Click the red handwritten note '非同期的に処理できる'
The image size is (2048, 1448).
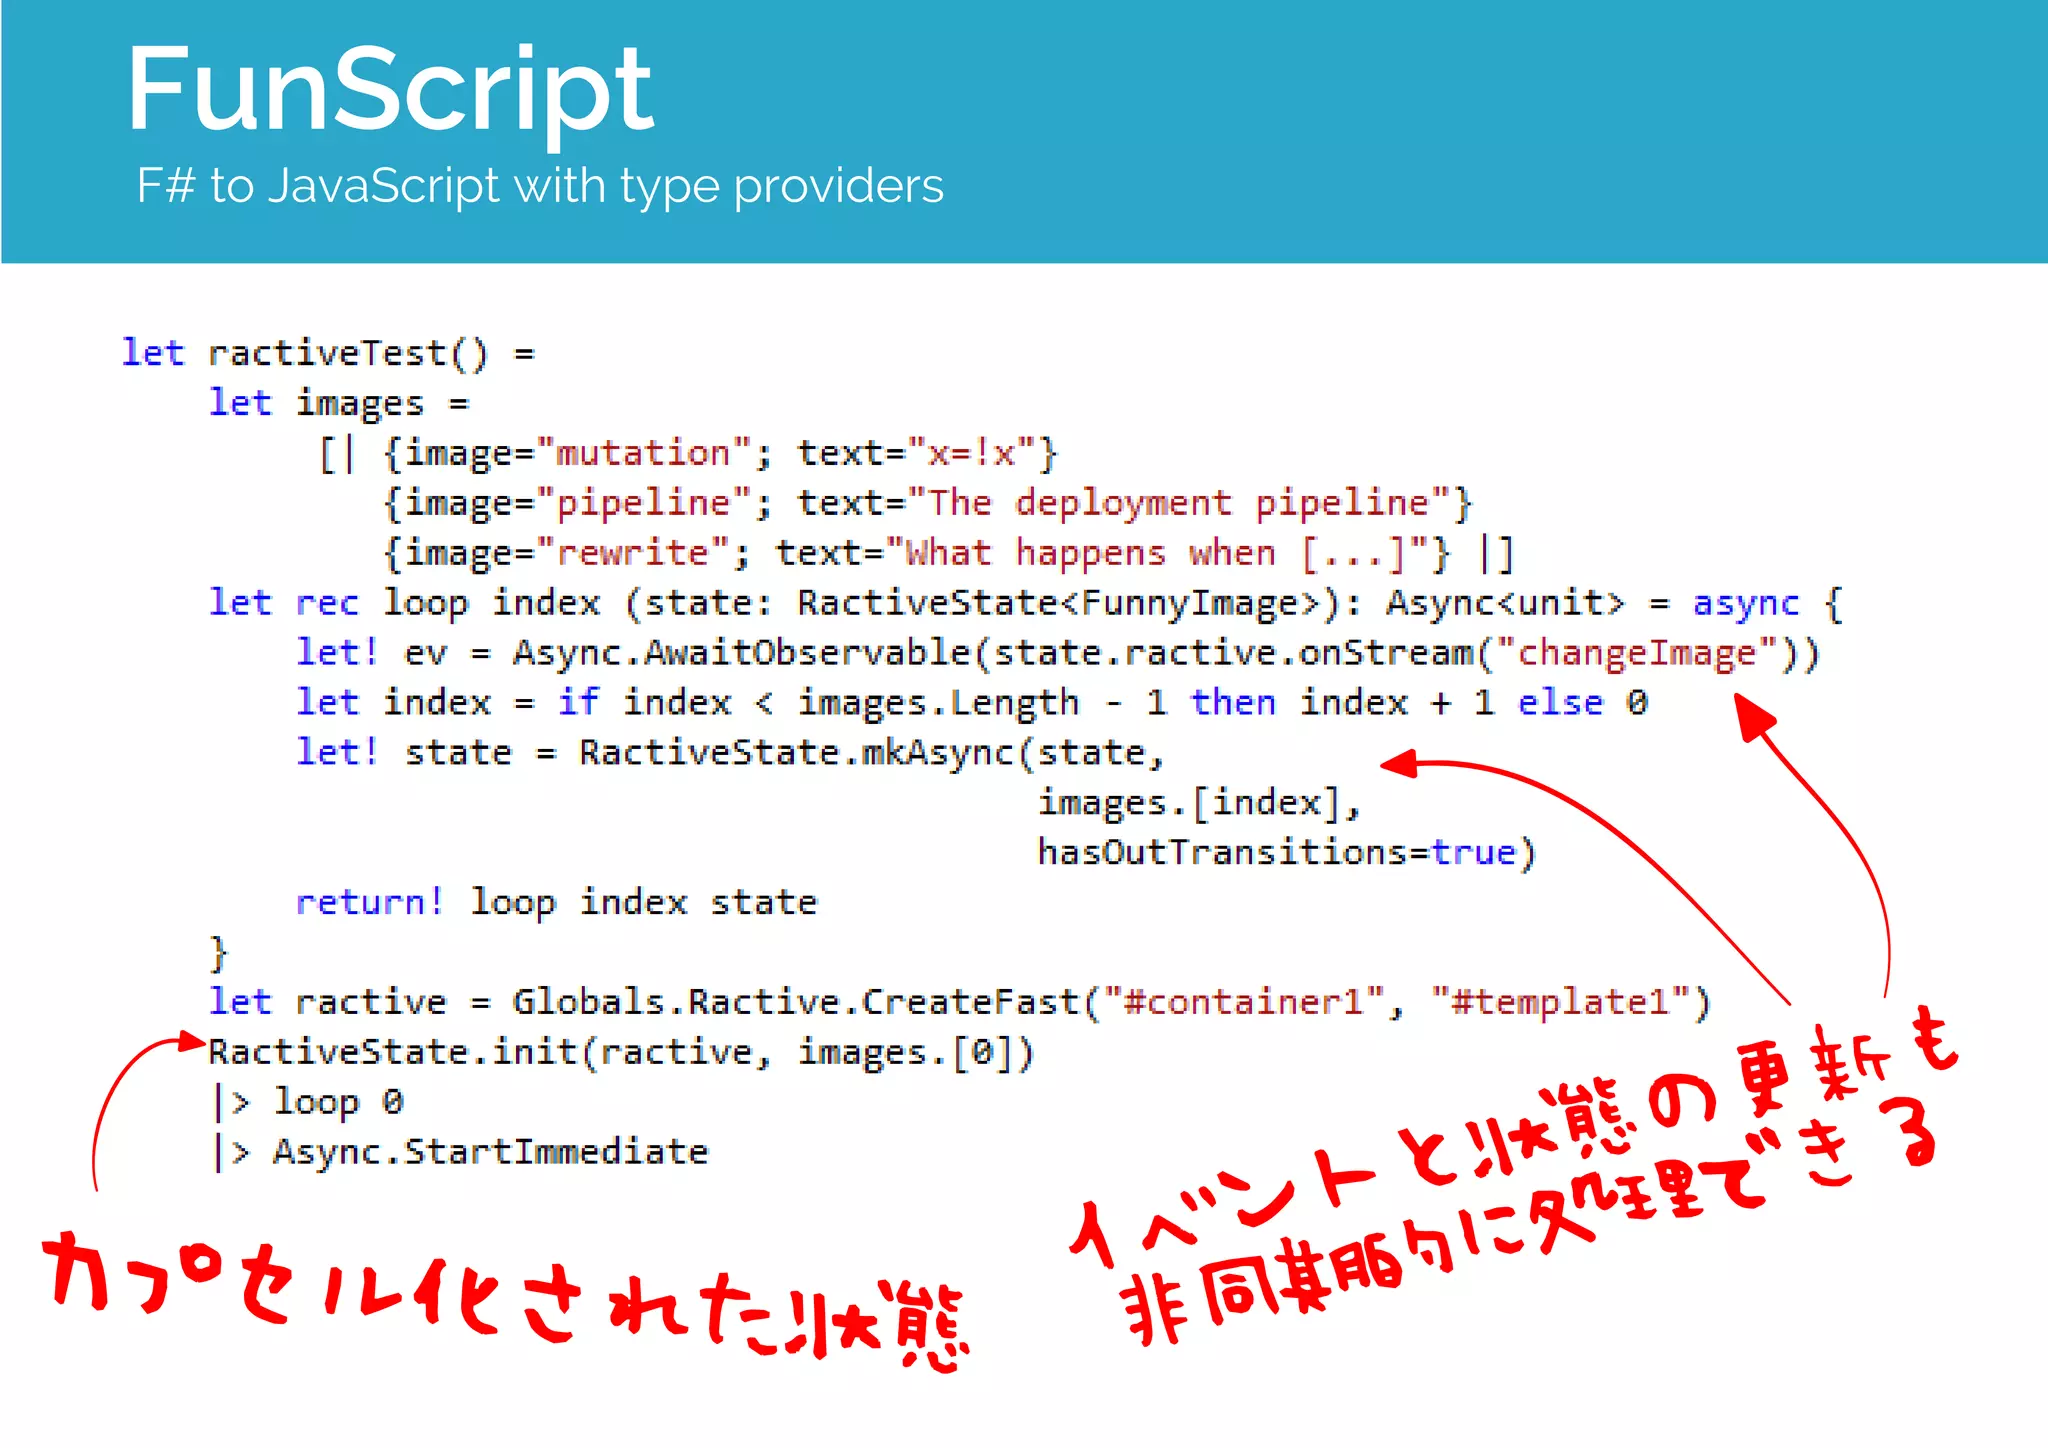[1530, 1220]
